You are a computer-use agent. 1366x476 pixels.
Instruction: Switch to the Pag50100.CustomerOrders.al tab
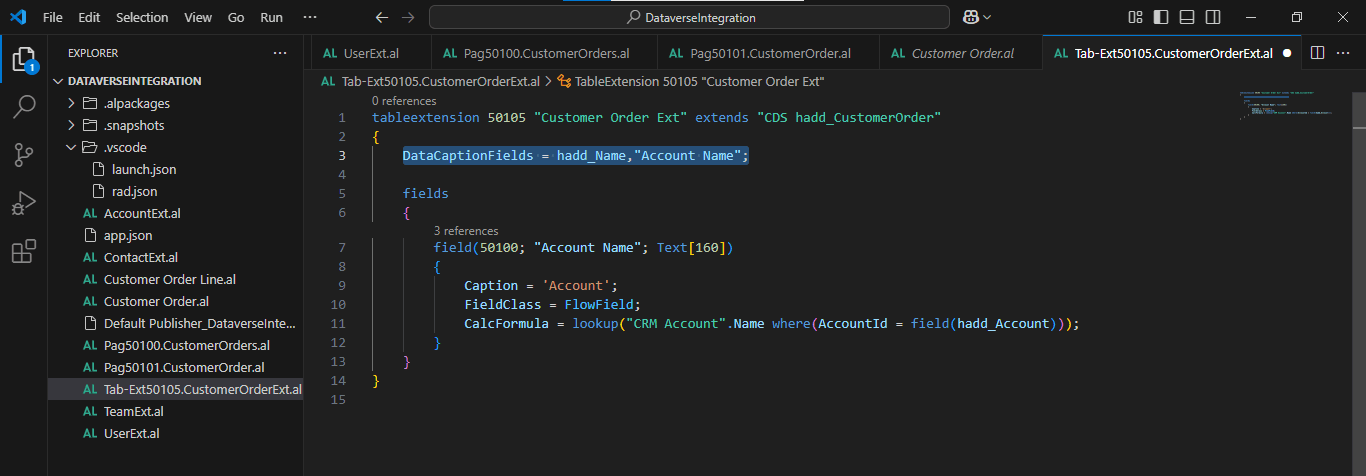click(x=546, y=53)
